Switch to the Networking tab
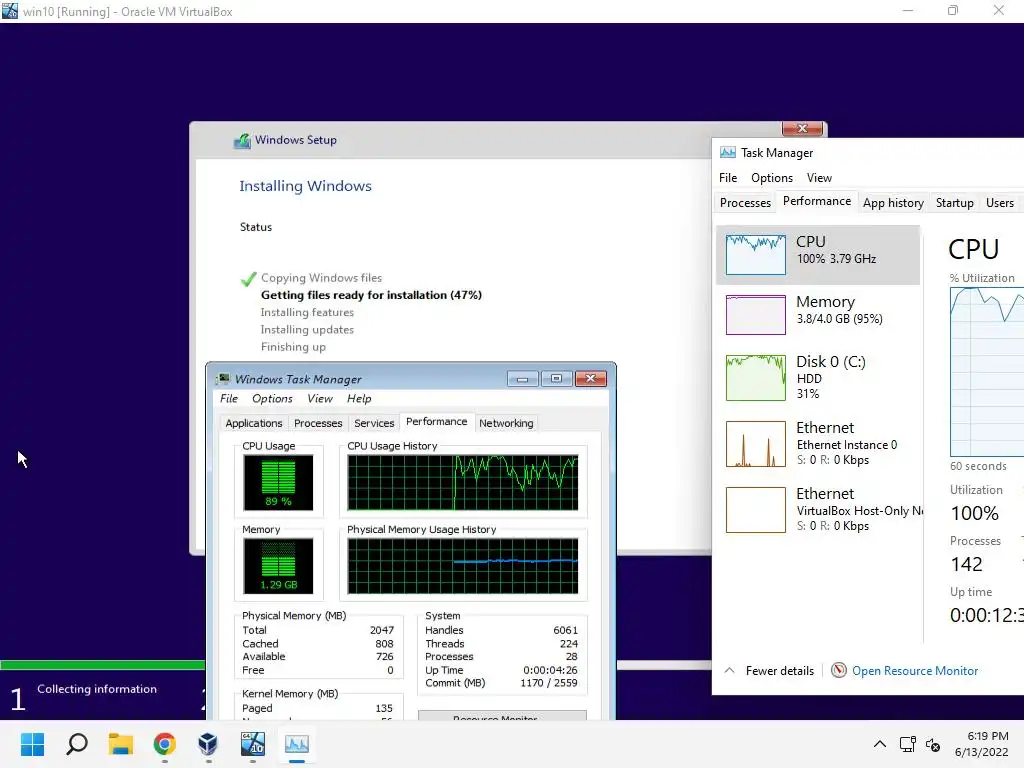Screen dimensions: 1024x768 click(506, 423)
